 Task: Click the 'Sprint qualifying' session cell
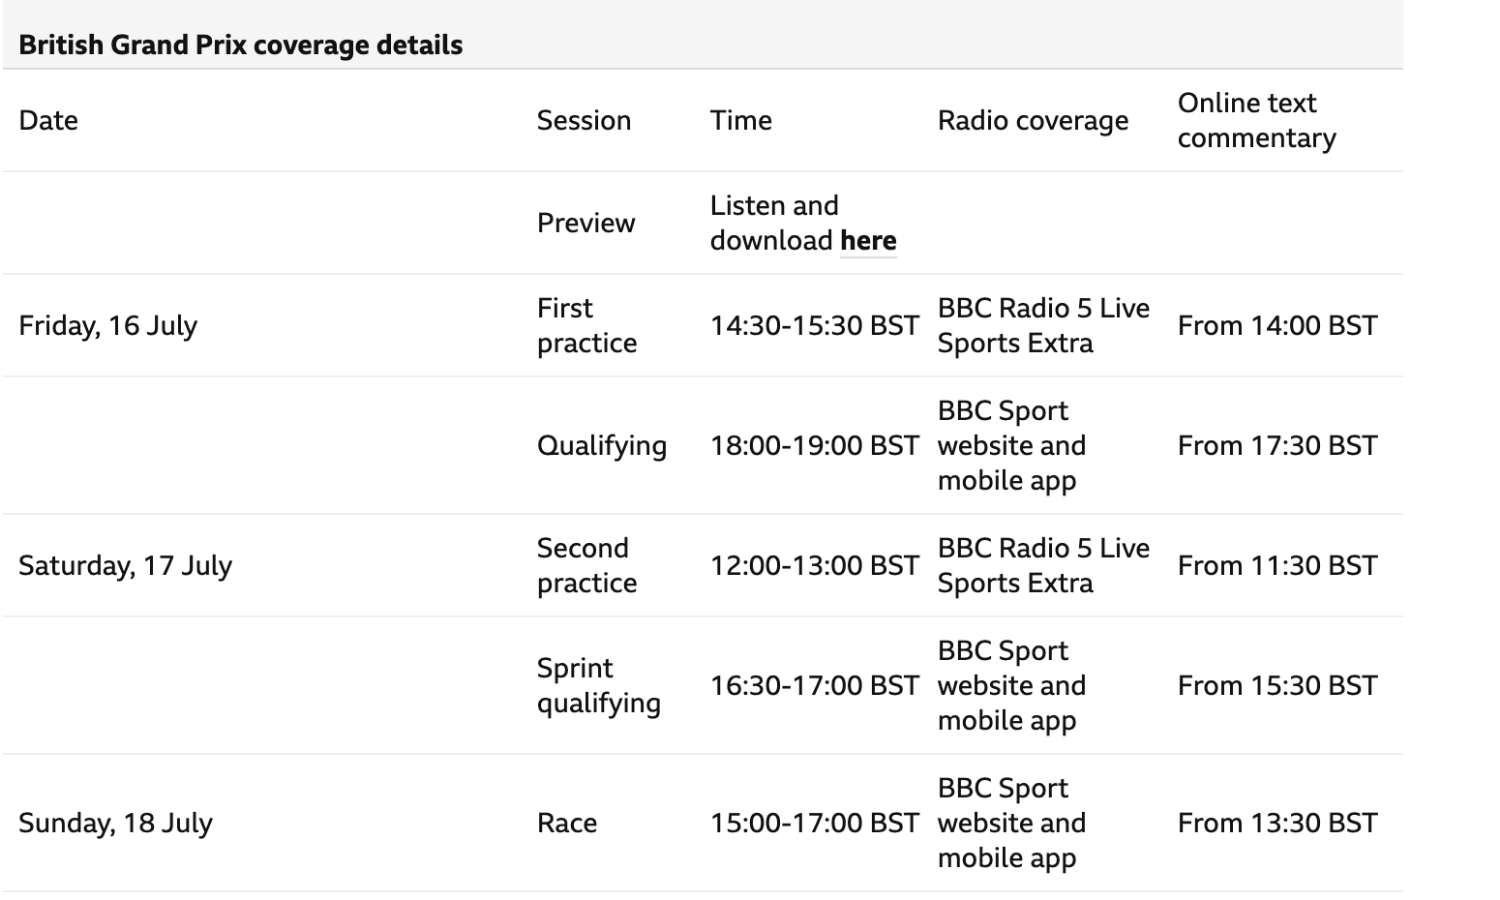click(599, 686)
